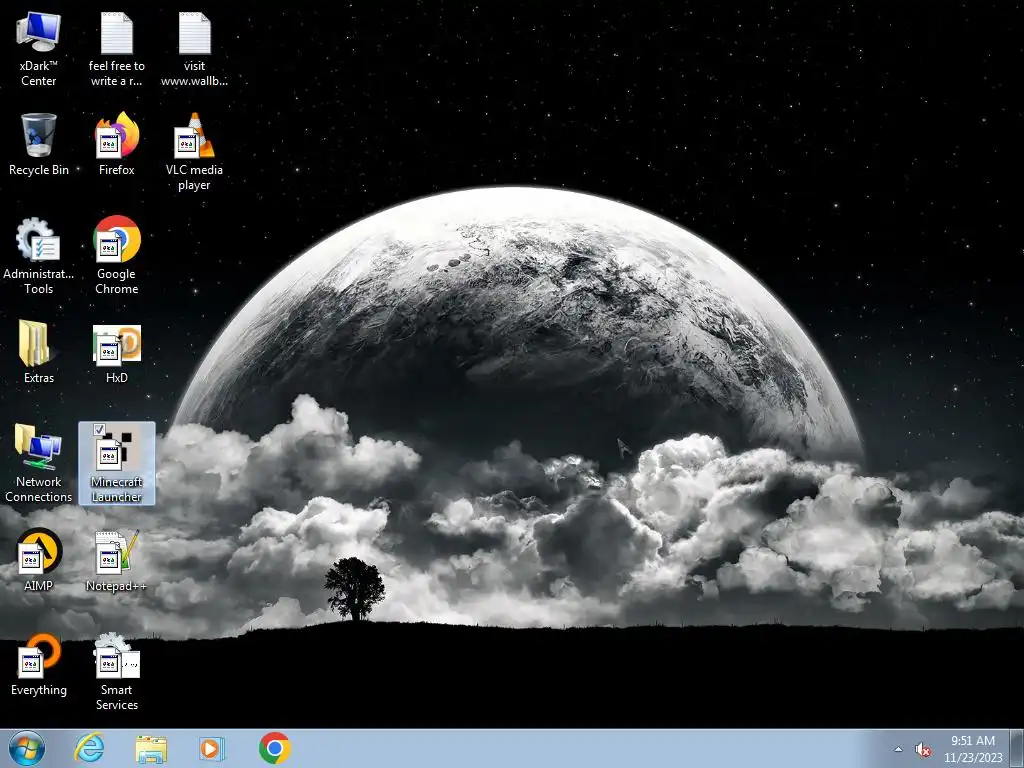Click the Show desktop strip
This screenshot has width=1024, height=768.
(x=1017, y=748)
